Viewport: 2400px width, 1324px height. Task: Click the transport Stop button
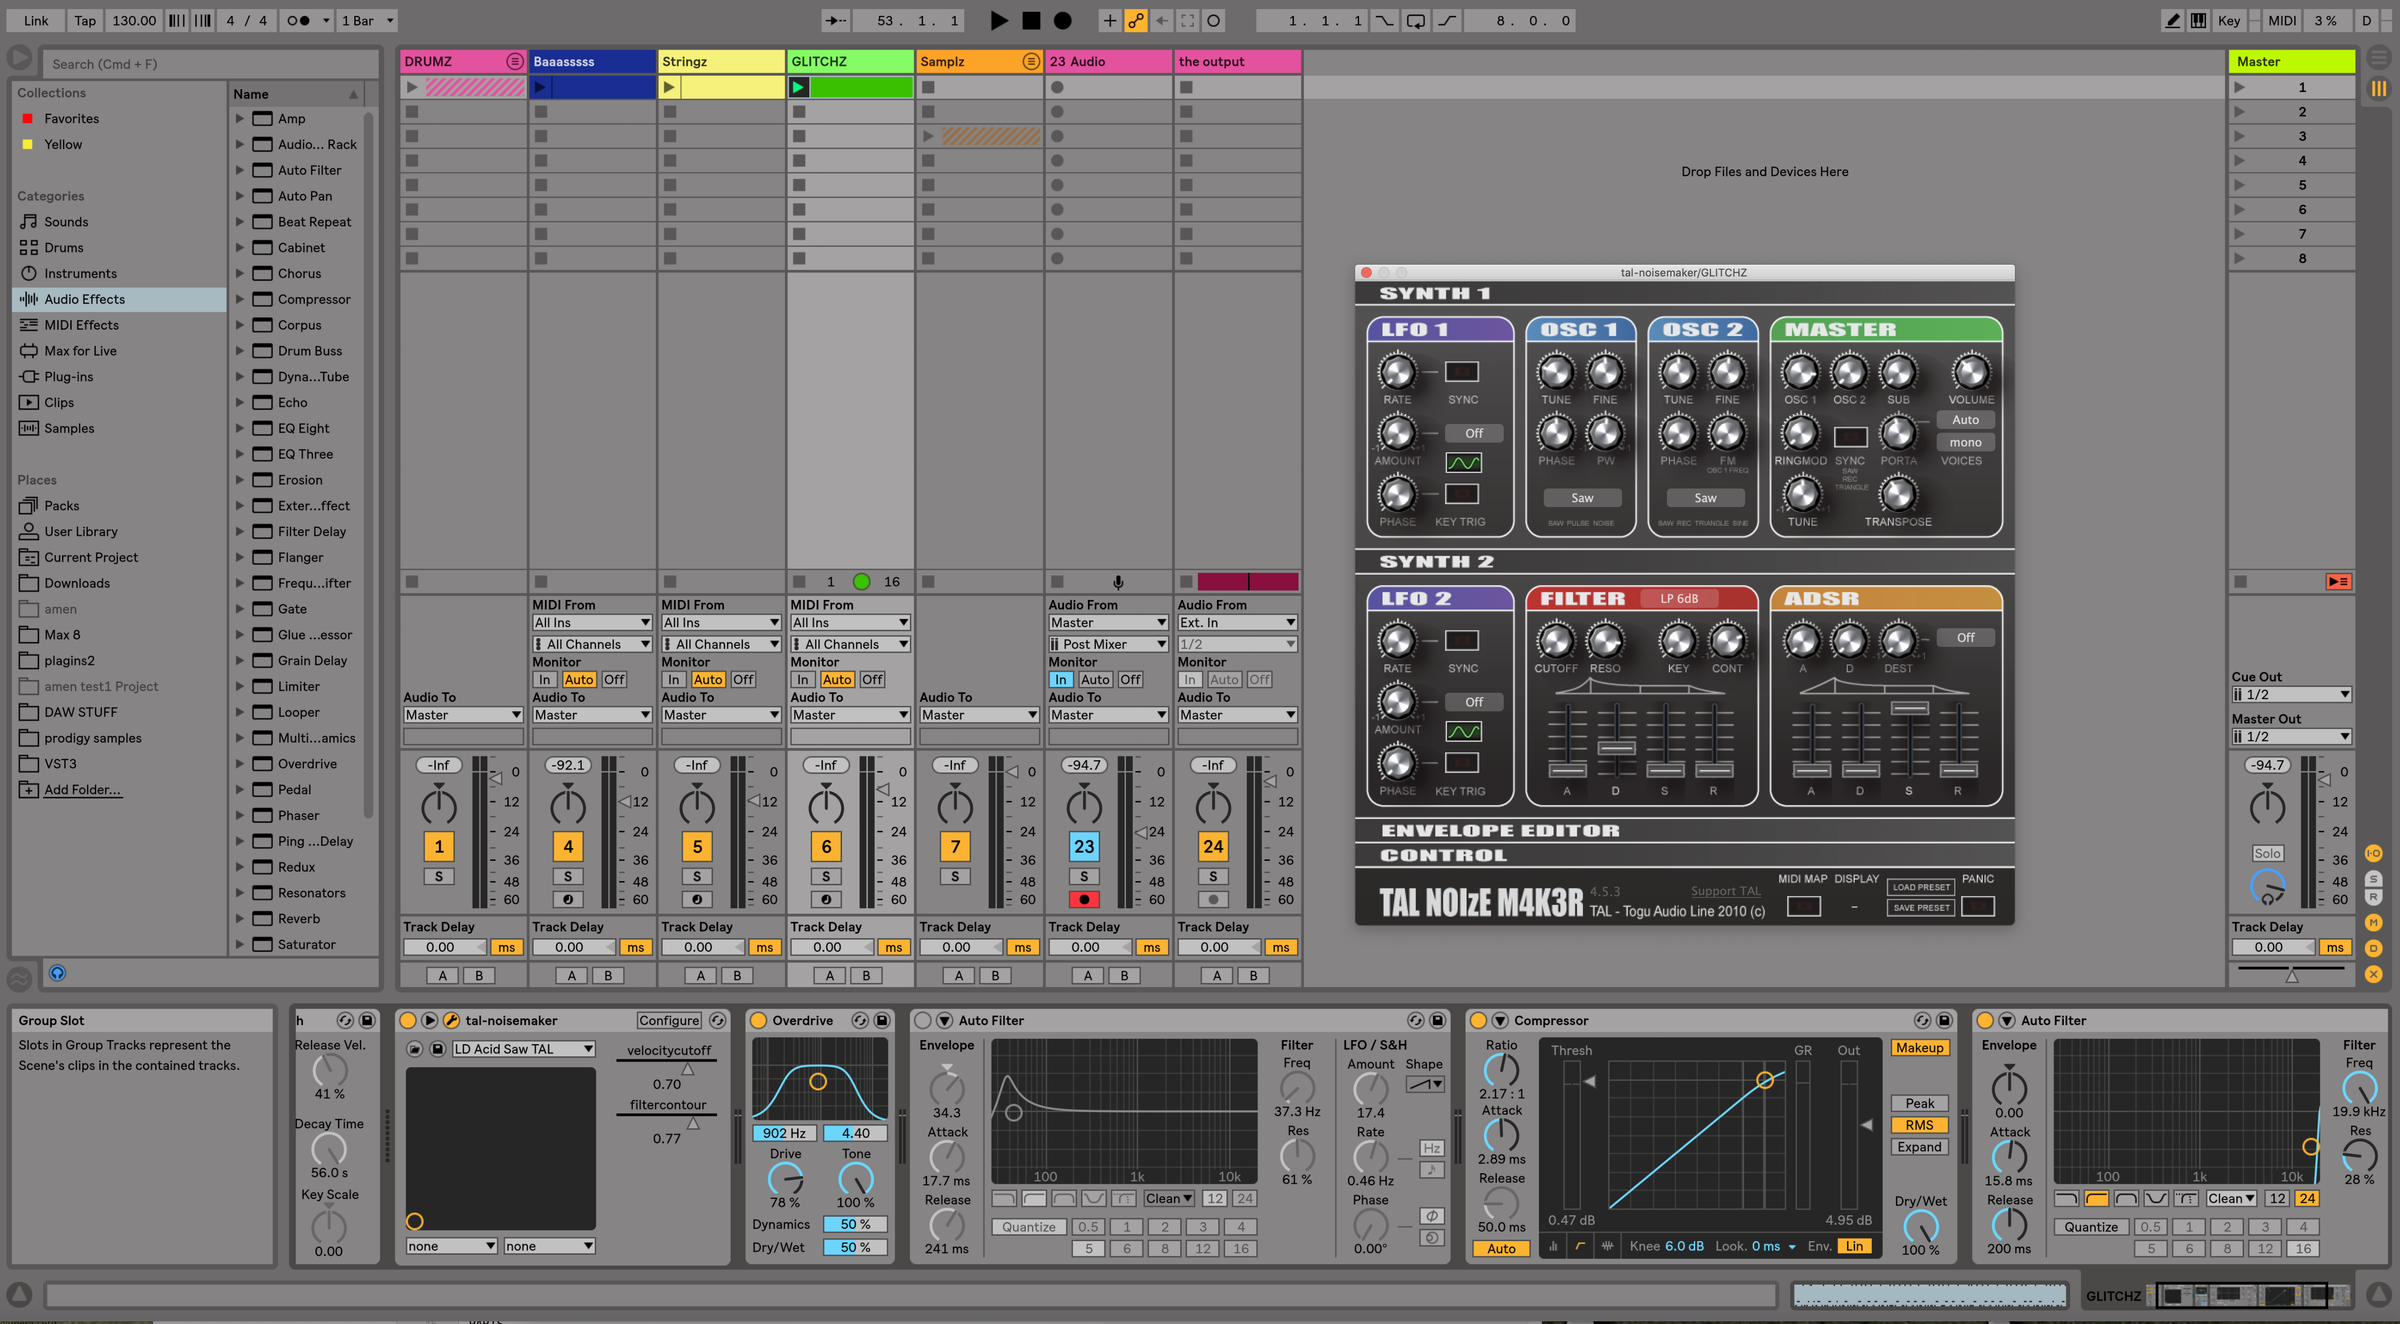coord(1031,20)
